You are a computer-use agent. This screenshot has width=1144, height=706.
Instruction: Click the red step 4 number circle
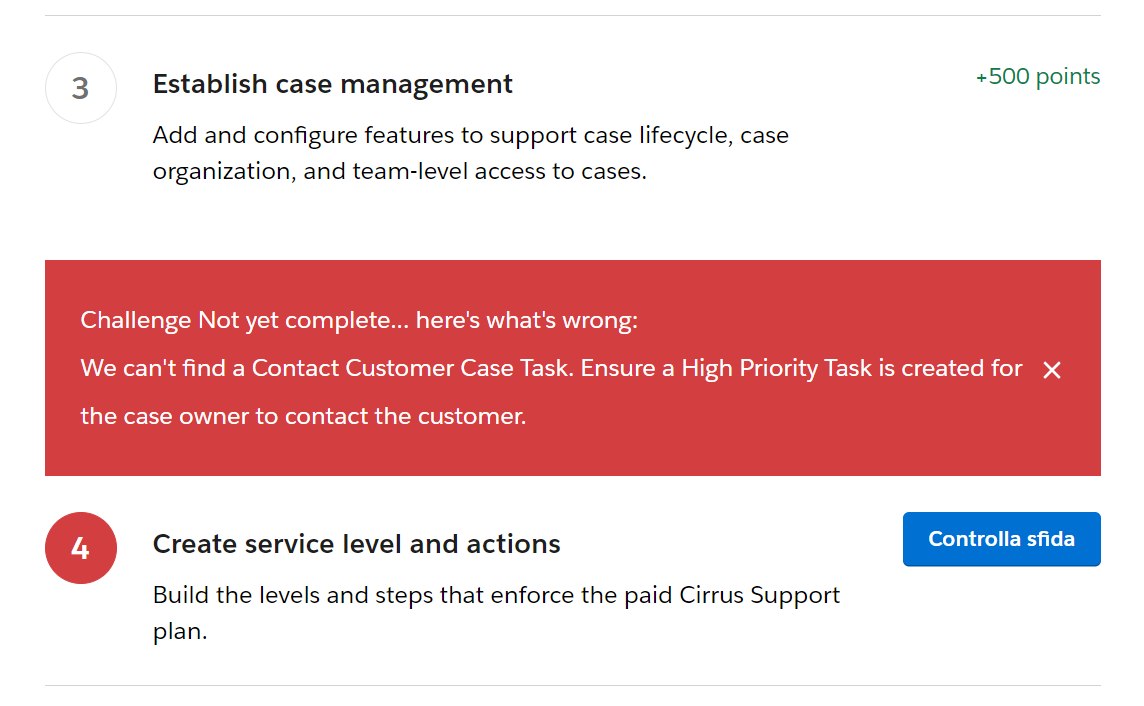81,549
